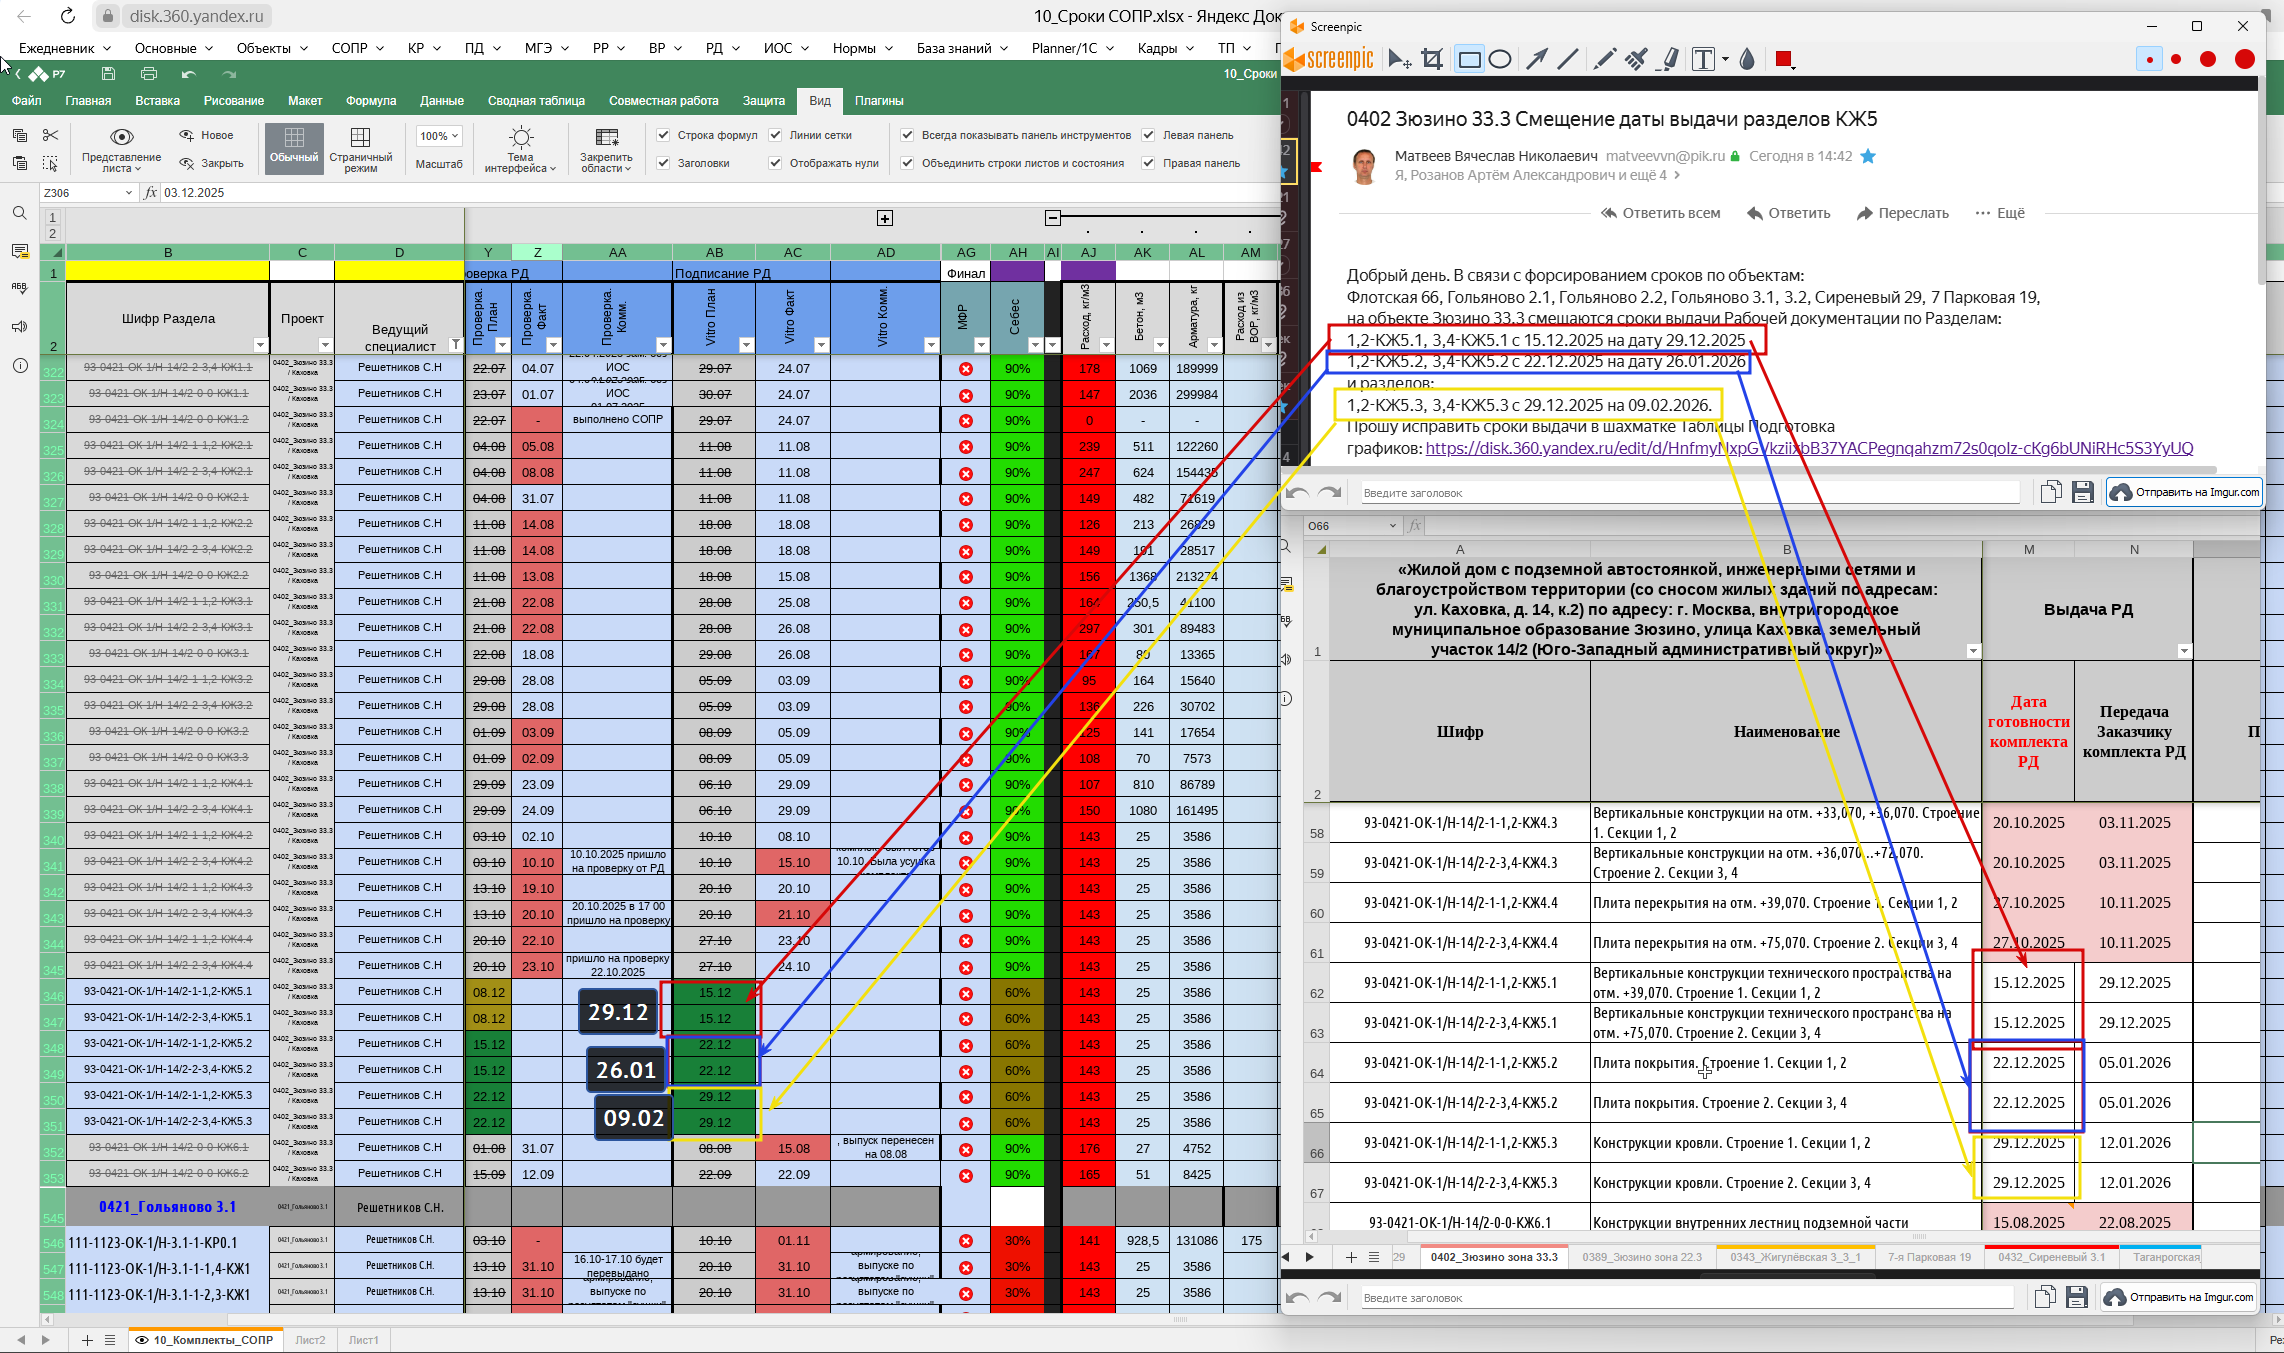The height and width of the screenshot is (1353, 2284).
Task: Choose the Arrow drawing tool in Screenpic
Action: (x=1536, y=60)
